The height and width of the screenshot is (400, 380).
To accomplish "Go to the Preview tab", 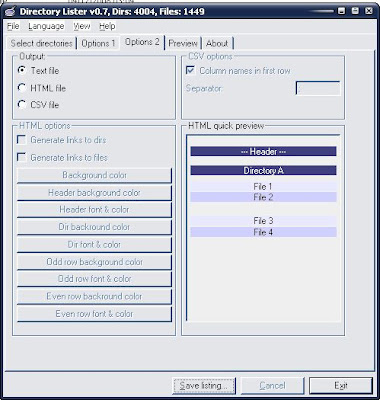I will [x=183, y=43].
